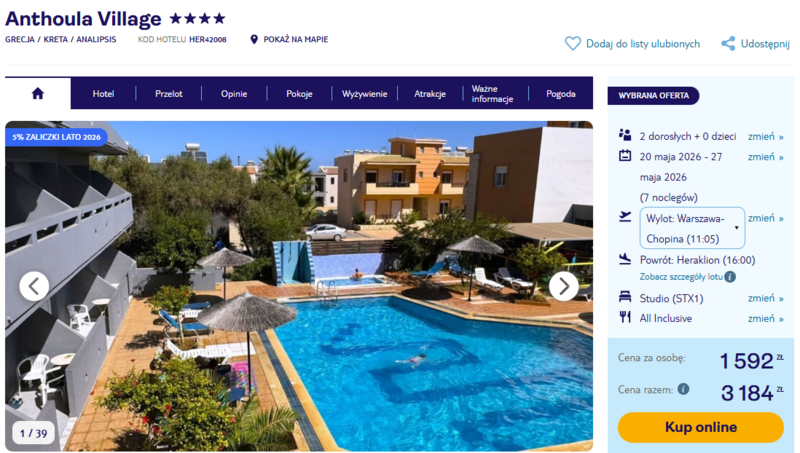Expand the Wylot Warszawa-Chopina departure dropdown
The width and height of the screenshot is (800, 453).
(692, 228)
